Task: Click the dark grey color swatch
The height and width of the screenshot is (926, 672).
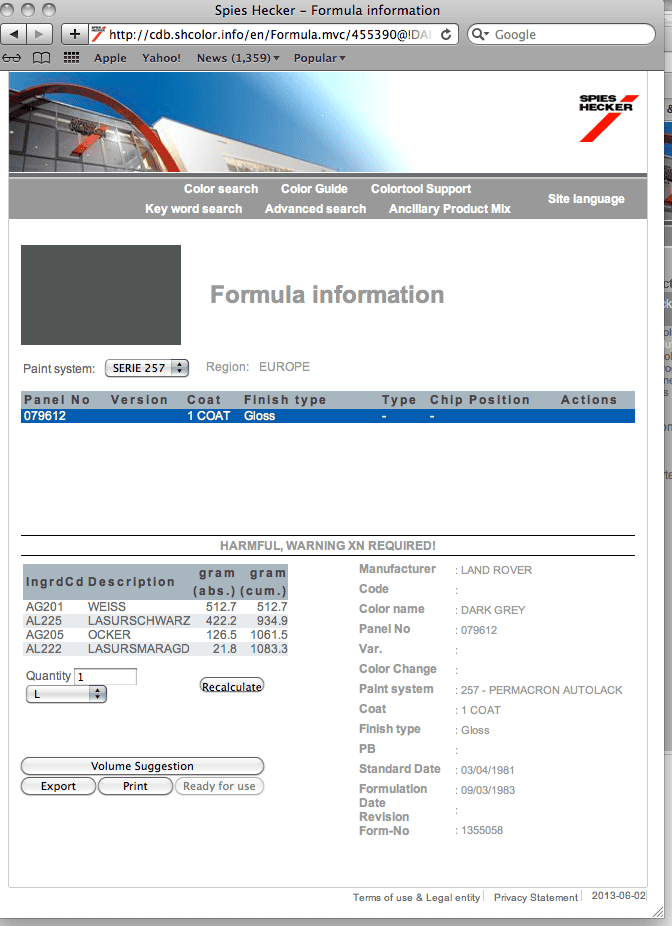Action: point(101,295)
